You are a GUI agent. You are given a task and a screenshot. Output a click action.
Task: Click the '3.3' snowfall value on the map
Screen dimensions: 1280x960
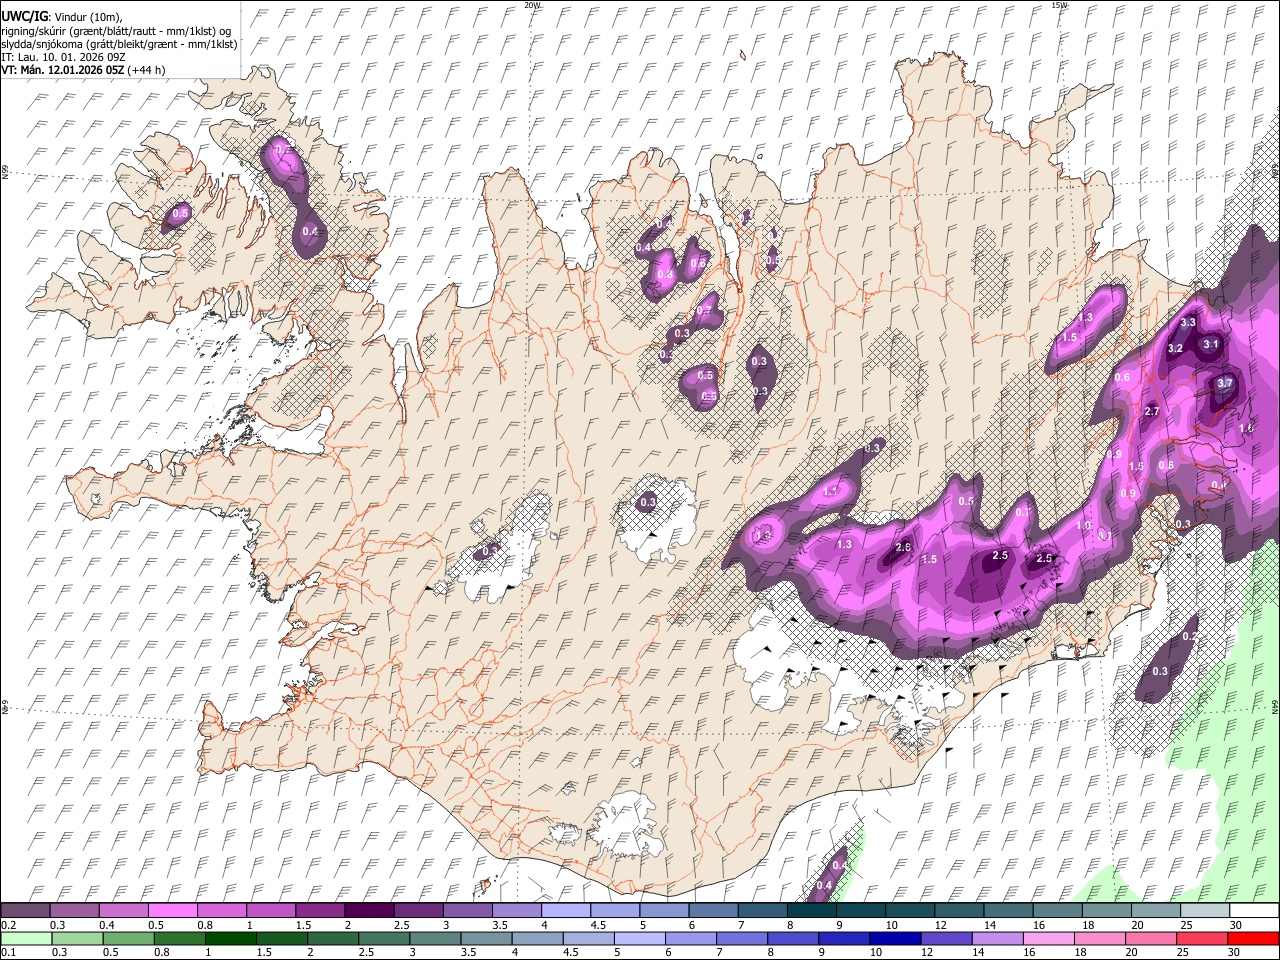pos(1188,322)
